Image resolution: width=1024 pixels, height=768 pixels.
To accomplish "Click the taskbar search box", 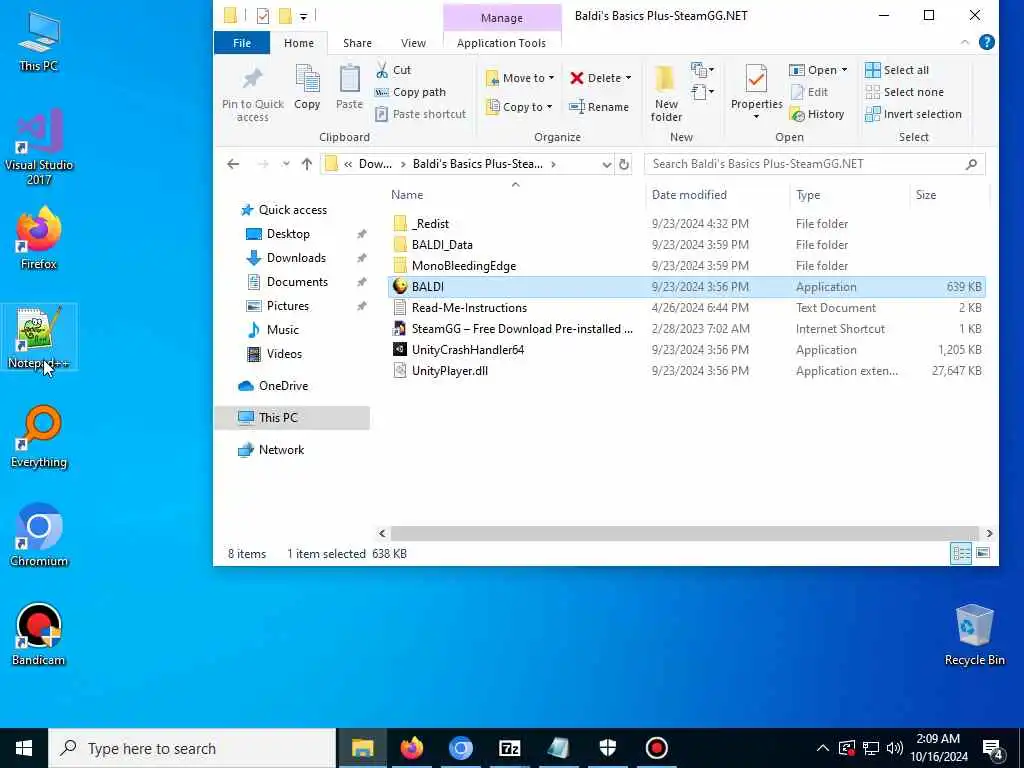I will coord(192,748).
